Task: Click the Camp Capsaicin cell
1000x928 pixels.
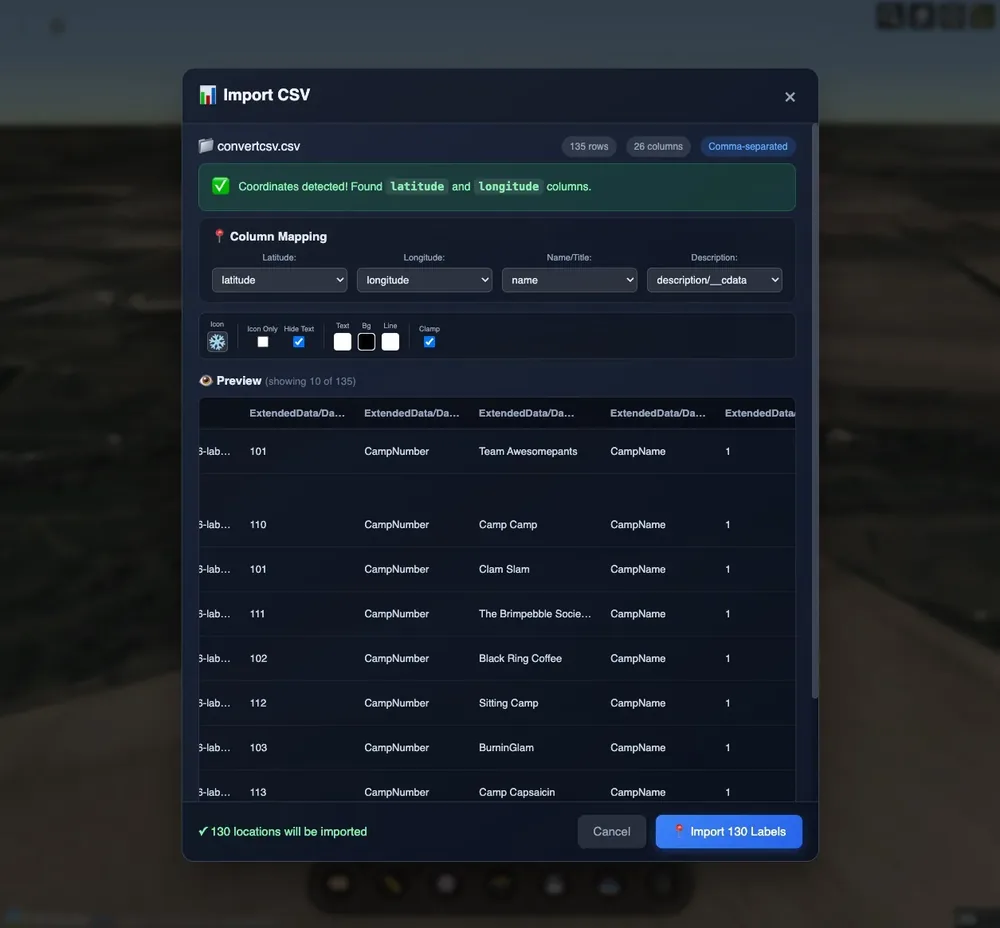Action: pyautogui.click(x=517, y=793)
